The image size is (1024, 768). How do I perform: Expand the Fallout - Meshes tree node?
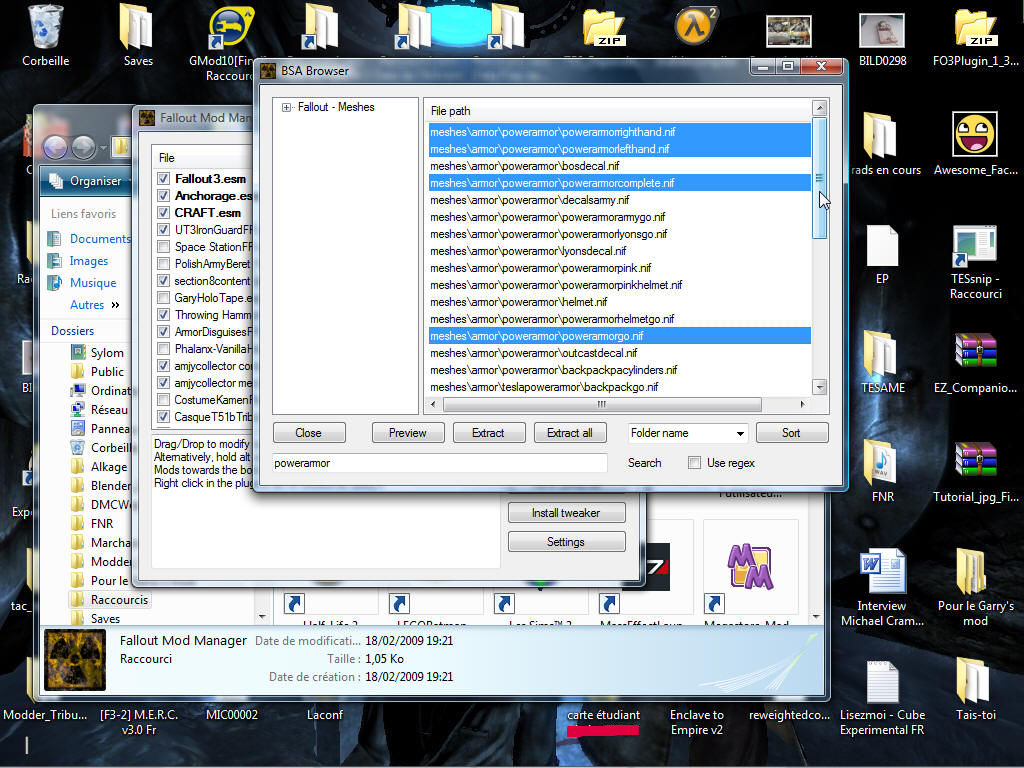[x=286, y=107]
